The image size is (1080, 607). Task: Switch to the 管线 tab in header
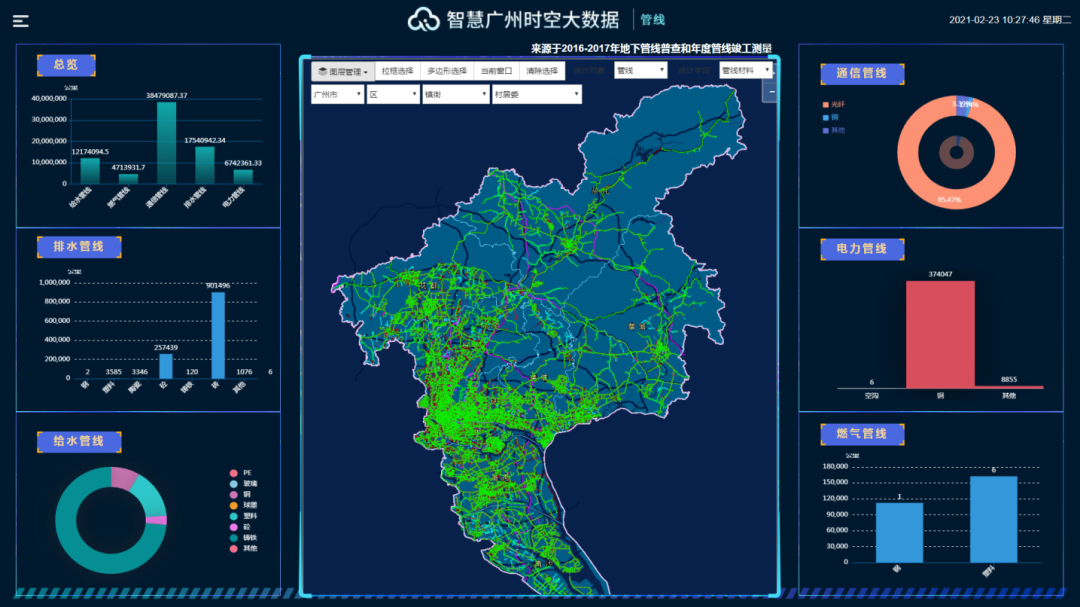pyautogui.click(x=652, y=20)
